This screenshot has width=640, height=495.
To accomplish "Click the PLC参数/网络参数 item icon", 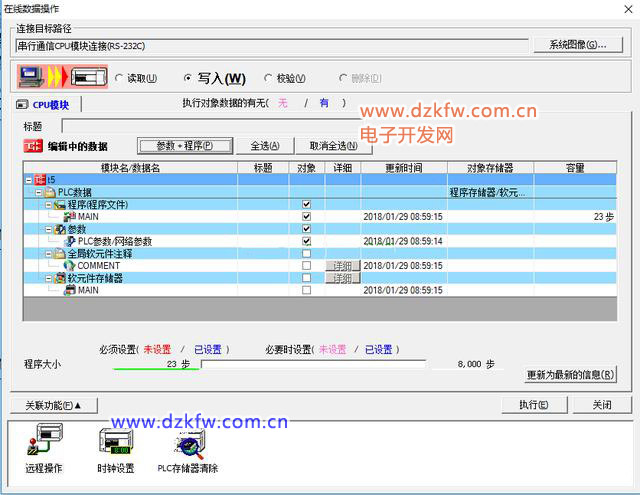I will click(x=69, y=241).
